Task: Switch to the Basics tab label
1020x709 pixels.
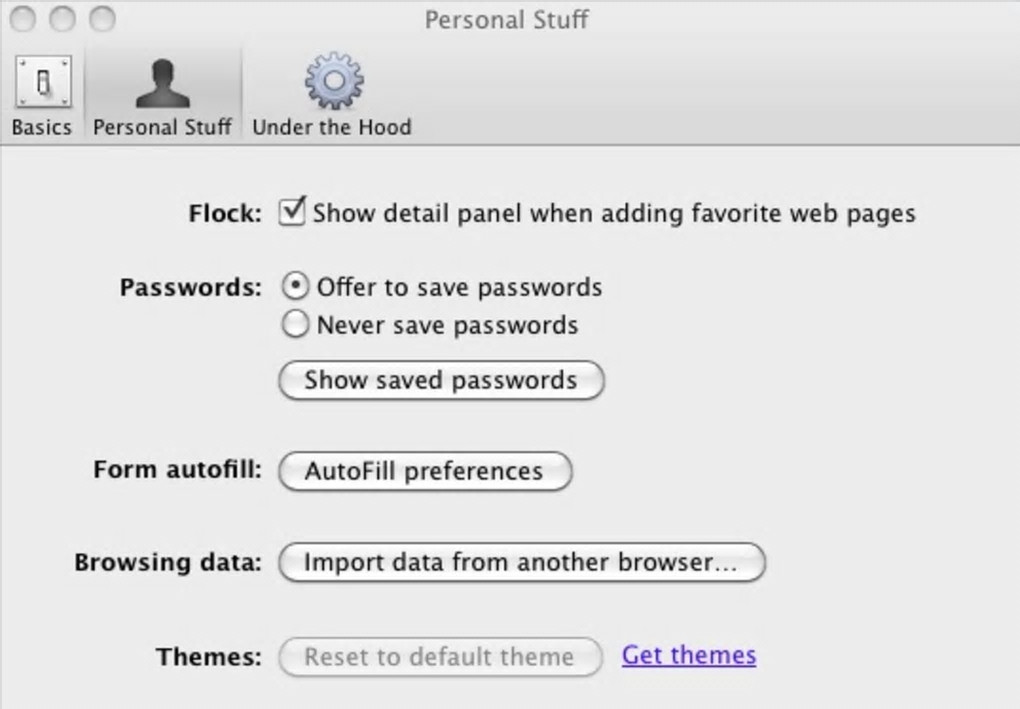Action: click(x=42, y=128)
